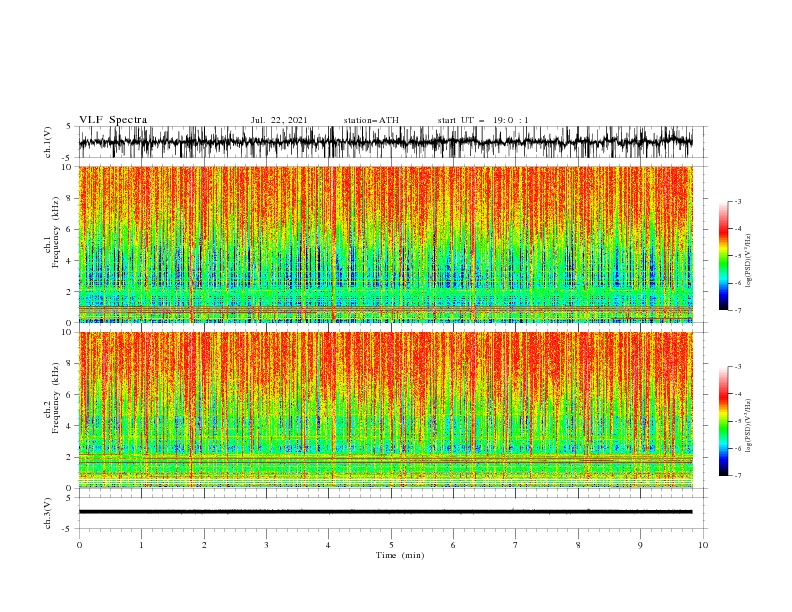Click the ch.2 spectrogram "2" kHz tick label
792x612 pixels.
point(70,457)
